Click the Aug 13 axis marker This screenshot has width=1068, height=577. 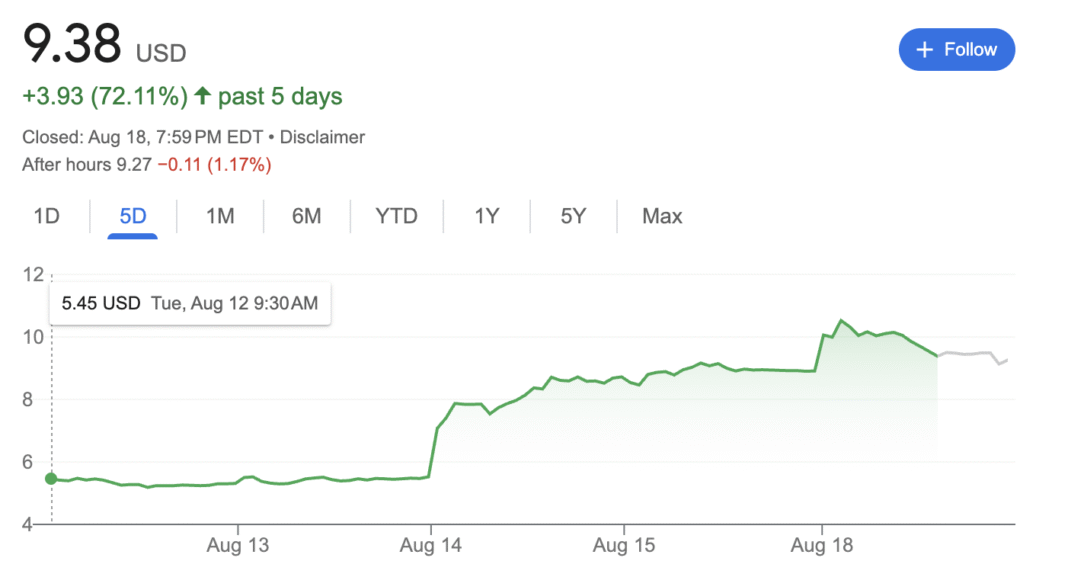click(x=238, y=545)
